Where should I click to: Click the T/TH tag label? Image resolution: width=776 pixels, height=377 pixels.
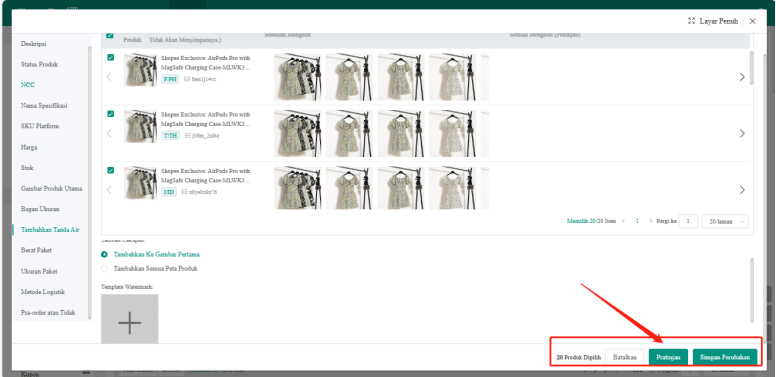pos(170,136)
